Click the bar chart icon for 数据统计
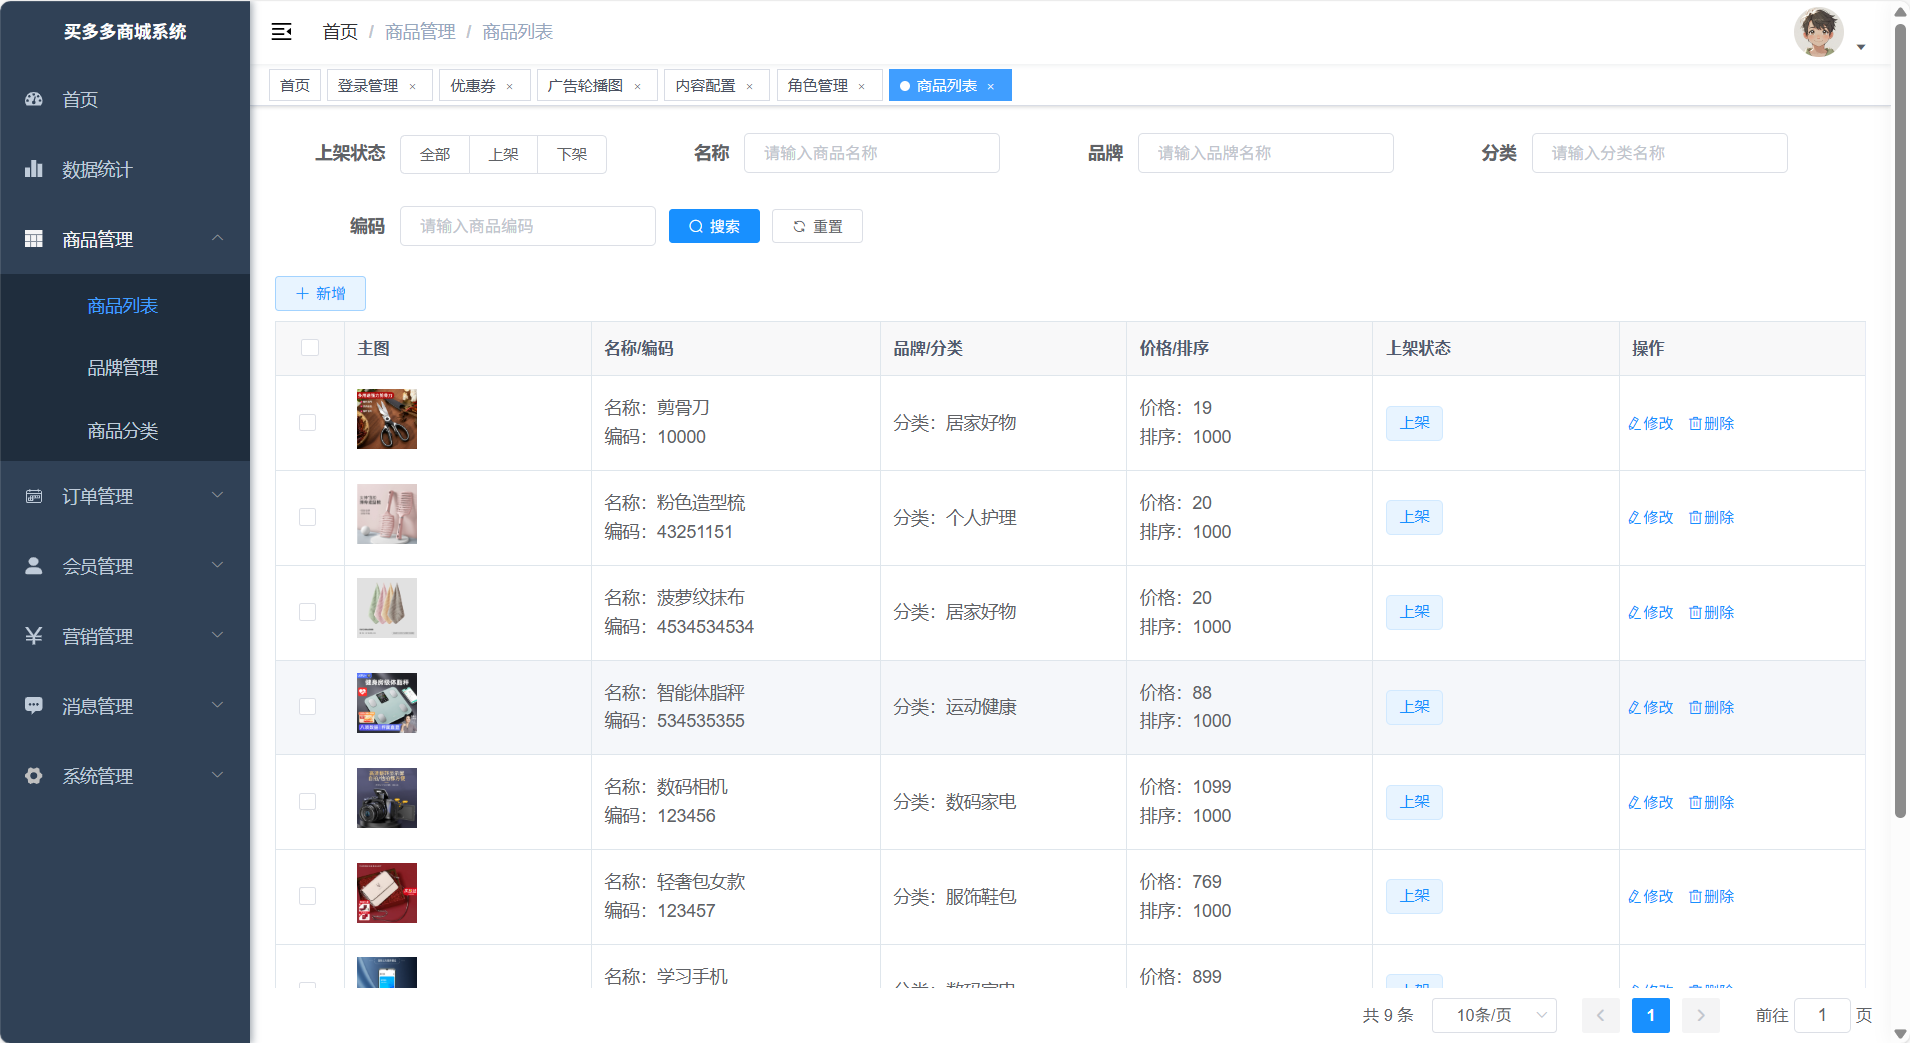1910x1043 pixels. [34, 169]
